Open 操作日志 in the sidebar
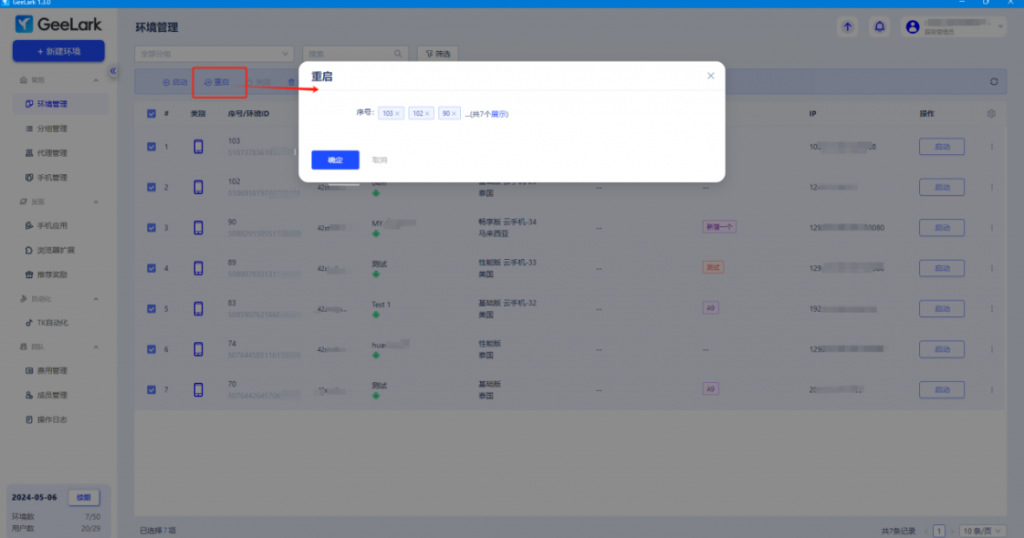 click(x=52, y=420)
